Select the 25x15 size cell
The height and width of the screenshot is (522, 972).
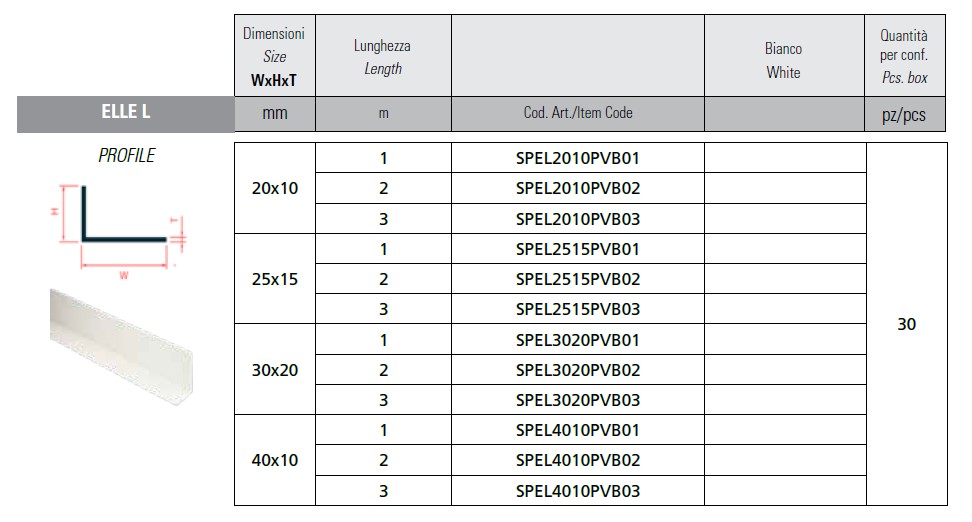pos(274,279)
